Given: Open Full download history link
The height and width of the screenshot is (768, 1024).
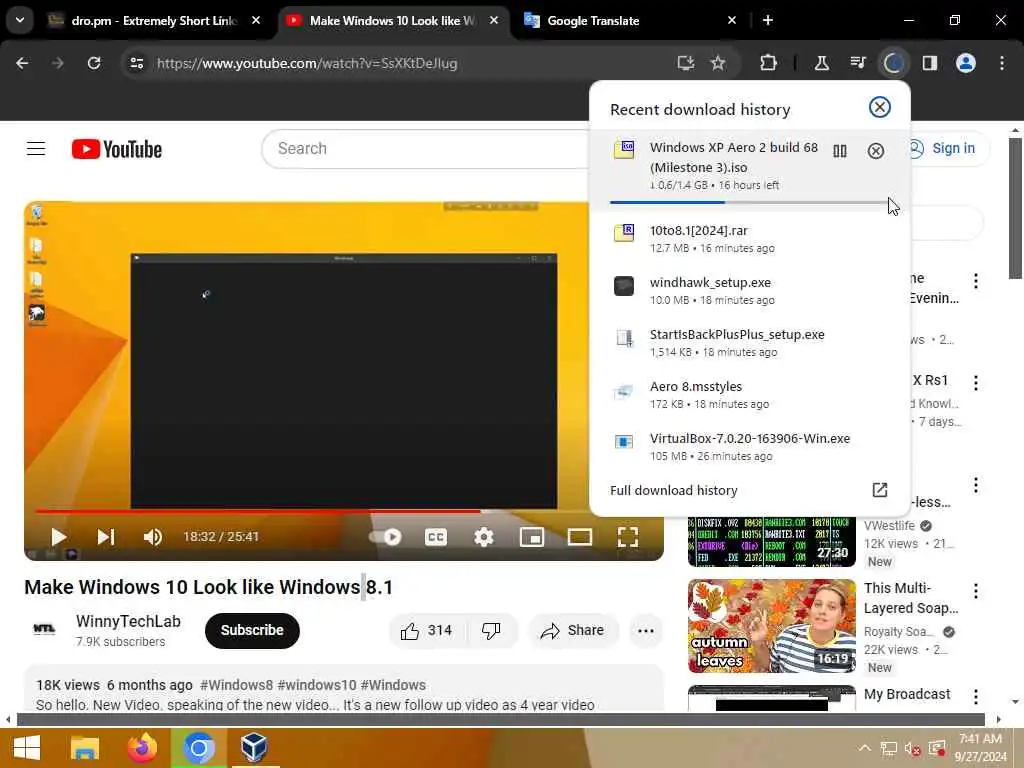Looking at the screenshot, I should pyautogui.click(x=749, y=490).
